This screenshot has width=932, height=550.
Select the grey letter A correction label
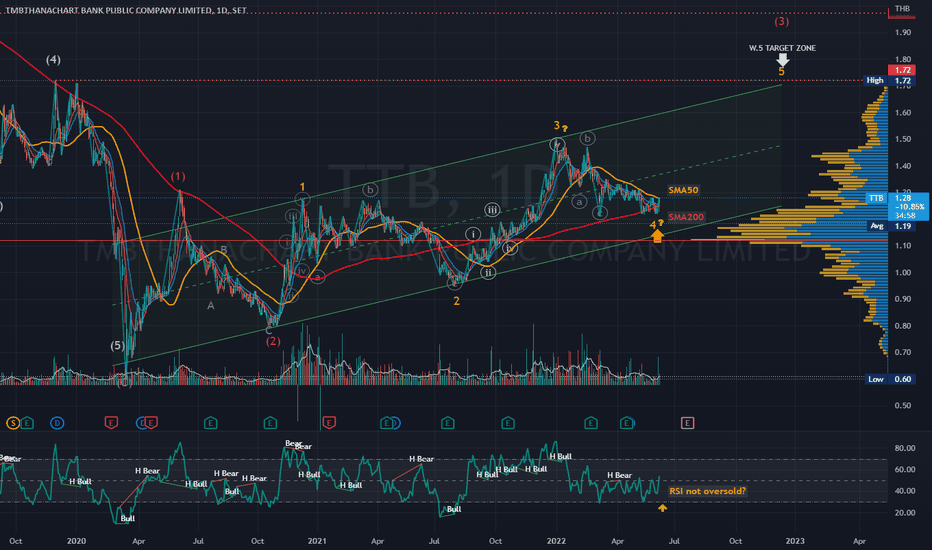(x=210, y=306)
